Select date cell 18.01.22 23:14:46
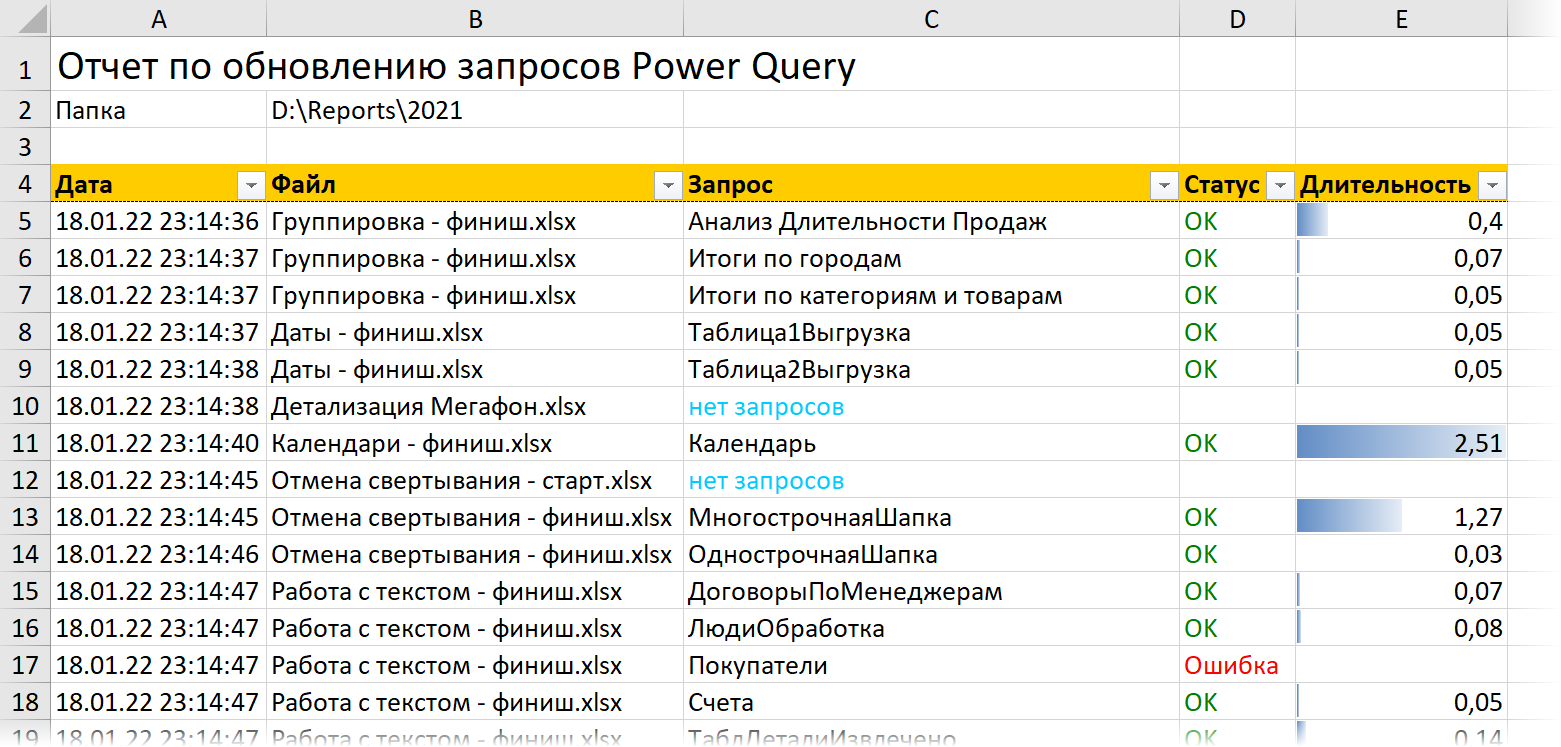Image resolution: width=1561 pixels, height=747 pixels. click(158, 554)
